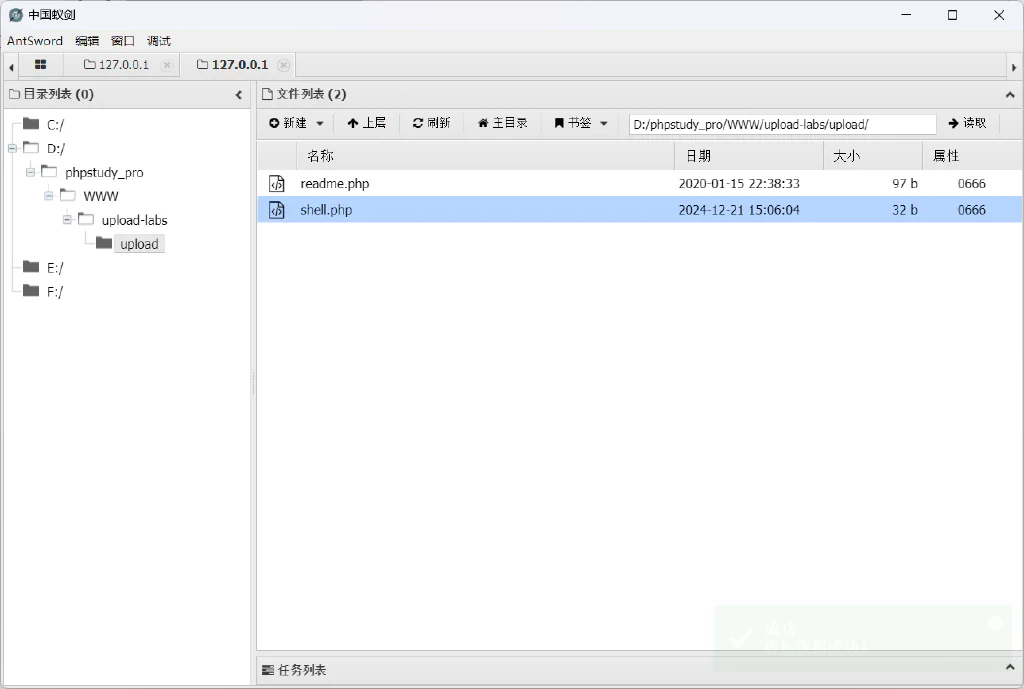
Task: Select the shell.php file name
Action: [326, 210]
